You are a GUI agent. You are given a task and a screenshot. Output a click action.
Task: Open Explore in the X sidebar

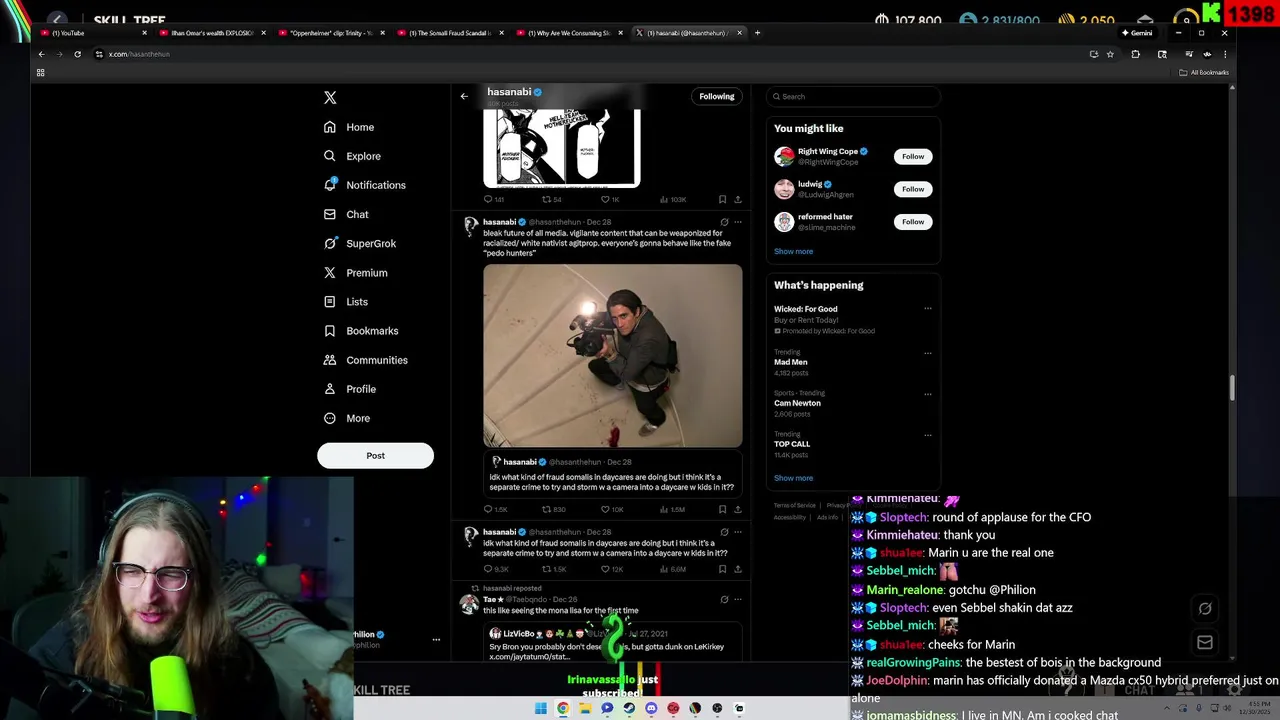(352, 156)
